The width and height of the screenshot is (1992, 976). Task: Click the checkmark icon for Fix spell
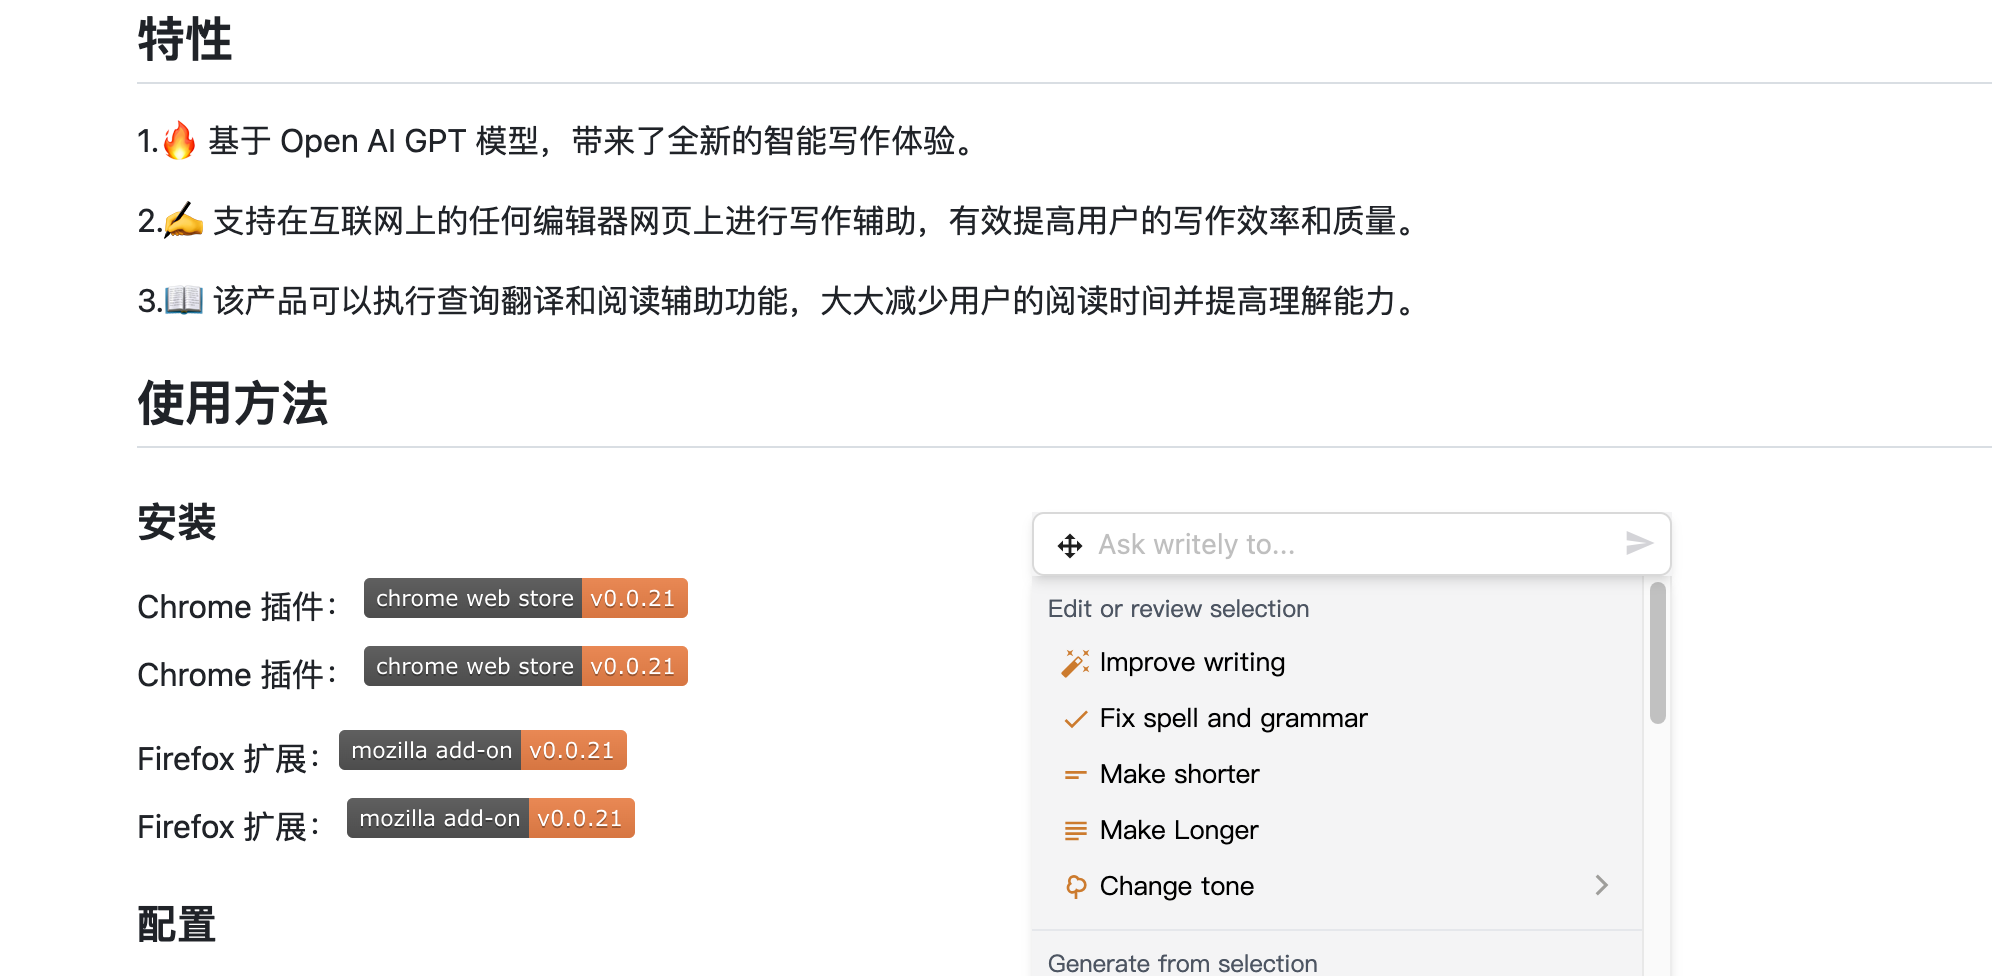coord(1075,719)
